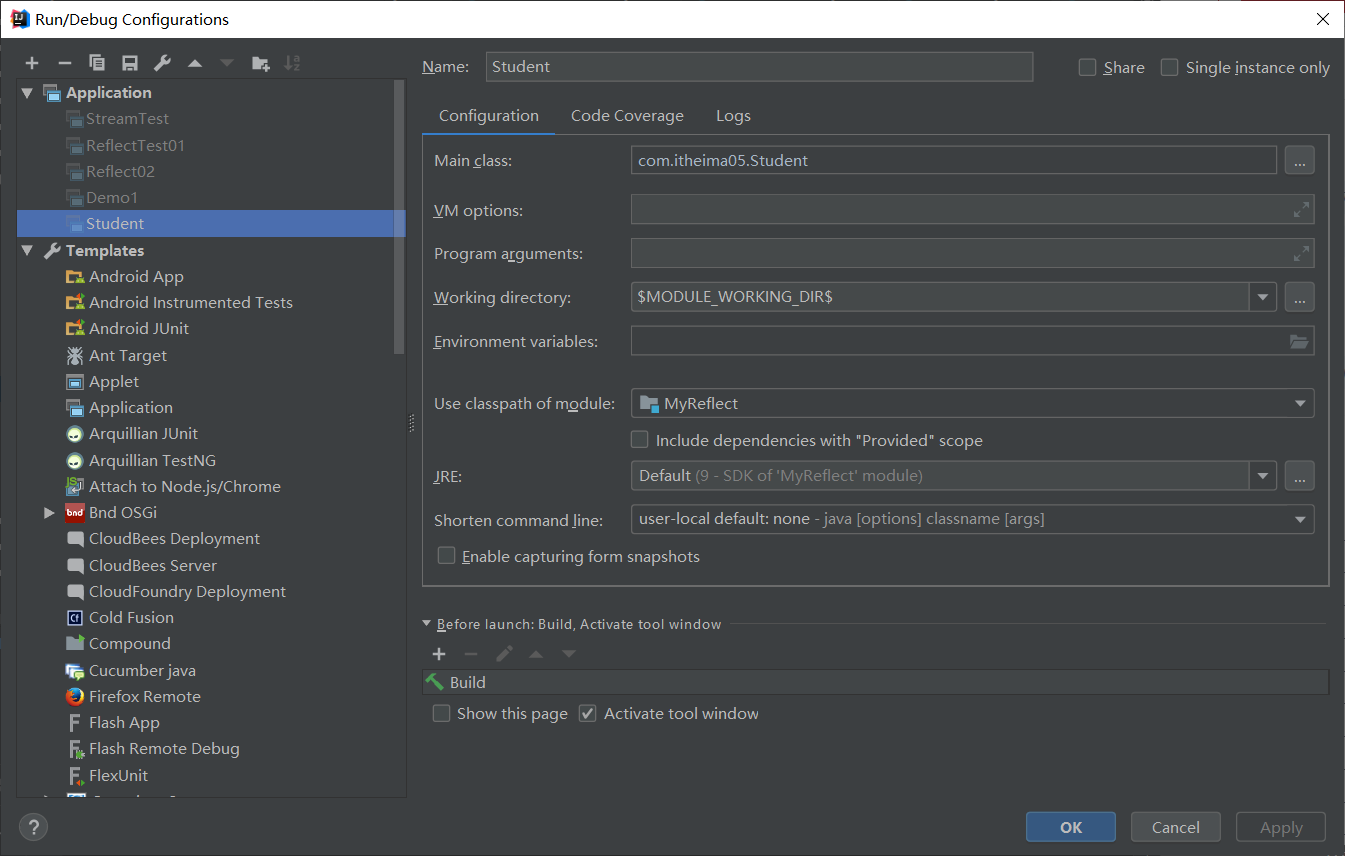The width and height of the screenshot is (1345, 856).
Task: Uncheck the Activate tool window checkbox
Action: (x=588, y=714)
